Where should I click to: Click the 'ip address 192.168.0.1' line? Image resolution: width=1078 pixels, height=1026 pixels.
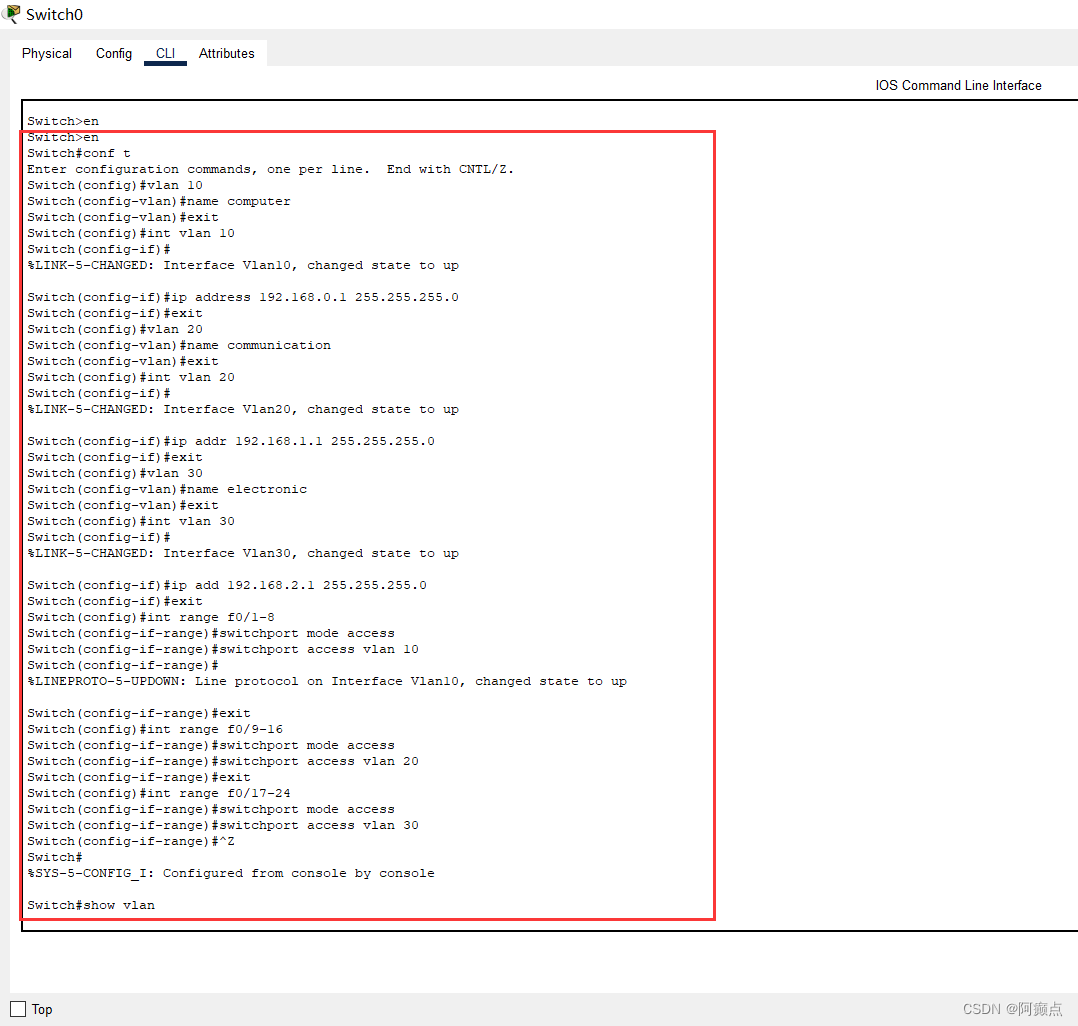click(243, 297)
